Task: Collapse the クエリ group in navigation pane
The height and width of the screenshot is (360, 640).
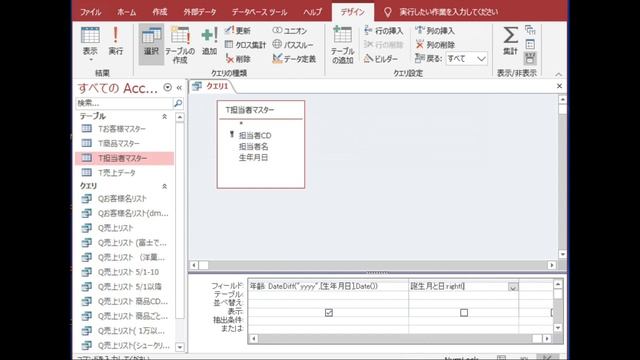Action: point(164,186)
